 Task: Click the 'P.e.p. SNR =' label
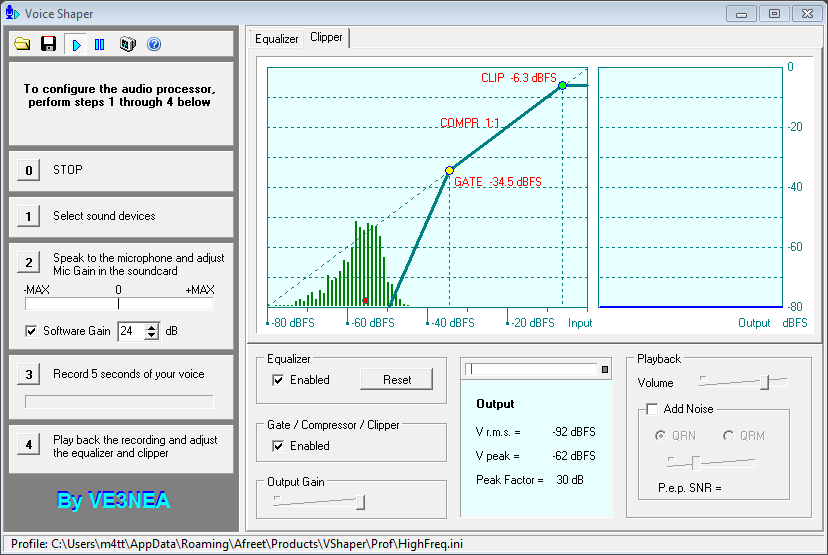pyautogui.click(x=690, y=488)
